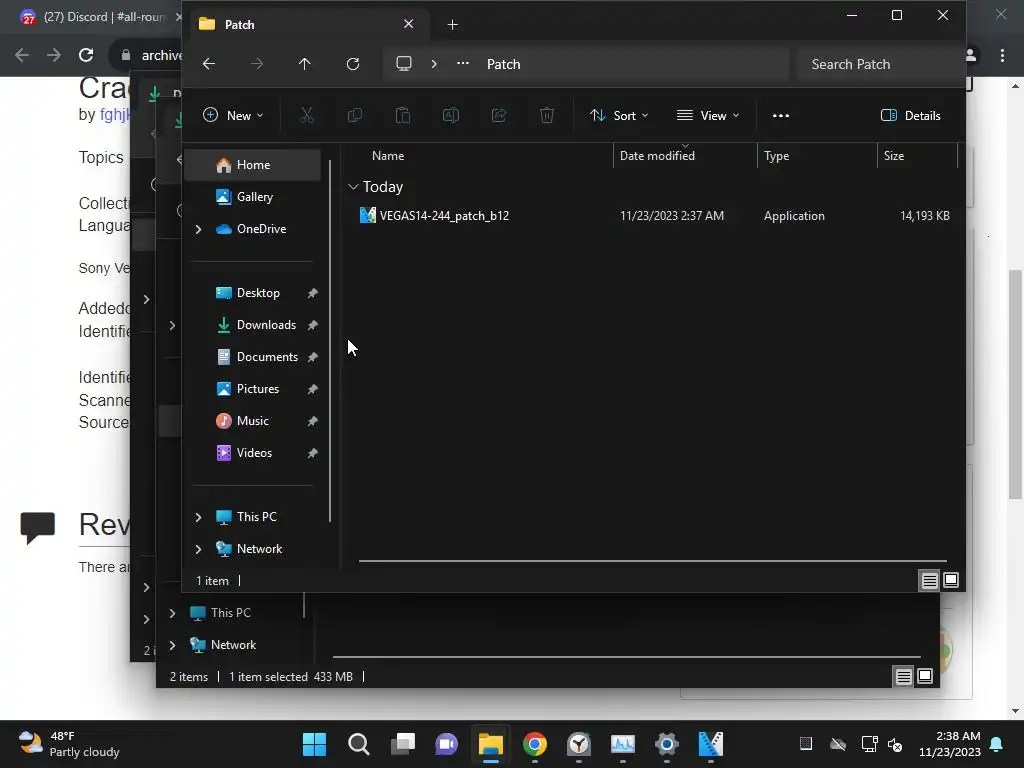This screenshot has height=768, width=1024.
Task: Open the New dropdown menu
Action: (x=233, y=116)
